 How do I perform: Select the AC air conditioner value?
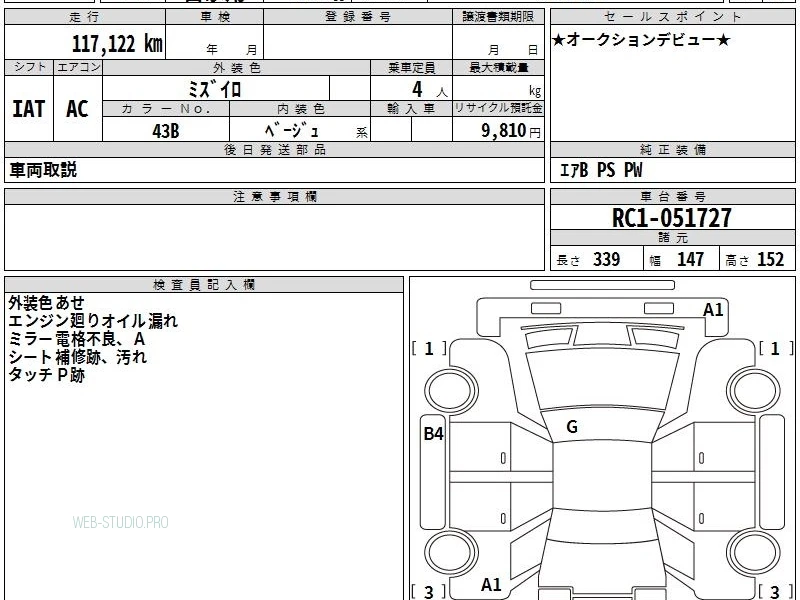click(x=77, y=109)
